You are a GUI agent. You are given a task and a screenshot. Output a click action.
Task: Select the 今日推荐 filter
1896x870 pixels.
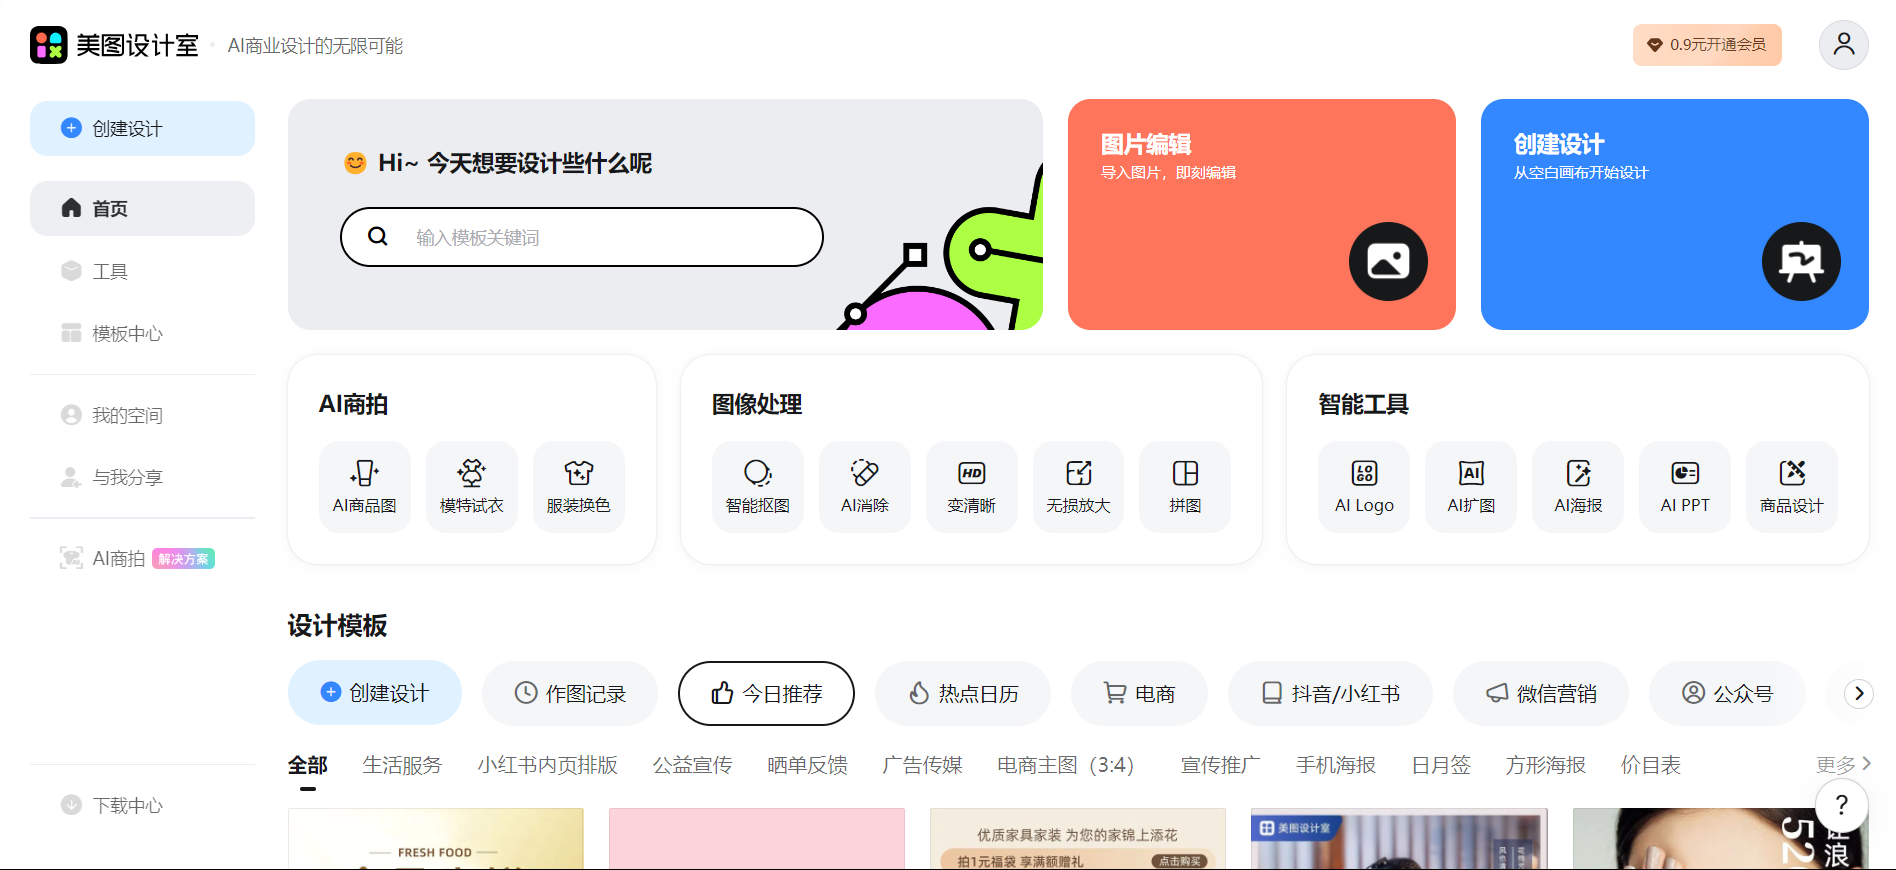pyautogui.click(x=766, y=693)
